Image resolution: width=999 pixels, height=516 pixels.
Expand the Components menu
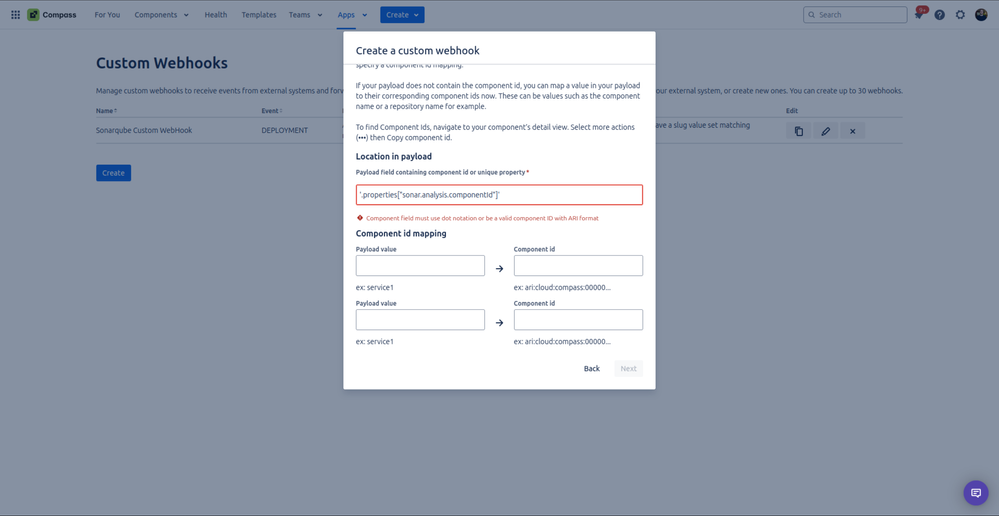162,15
